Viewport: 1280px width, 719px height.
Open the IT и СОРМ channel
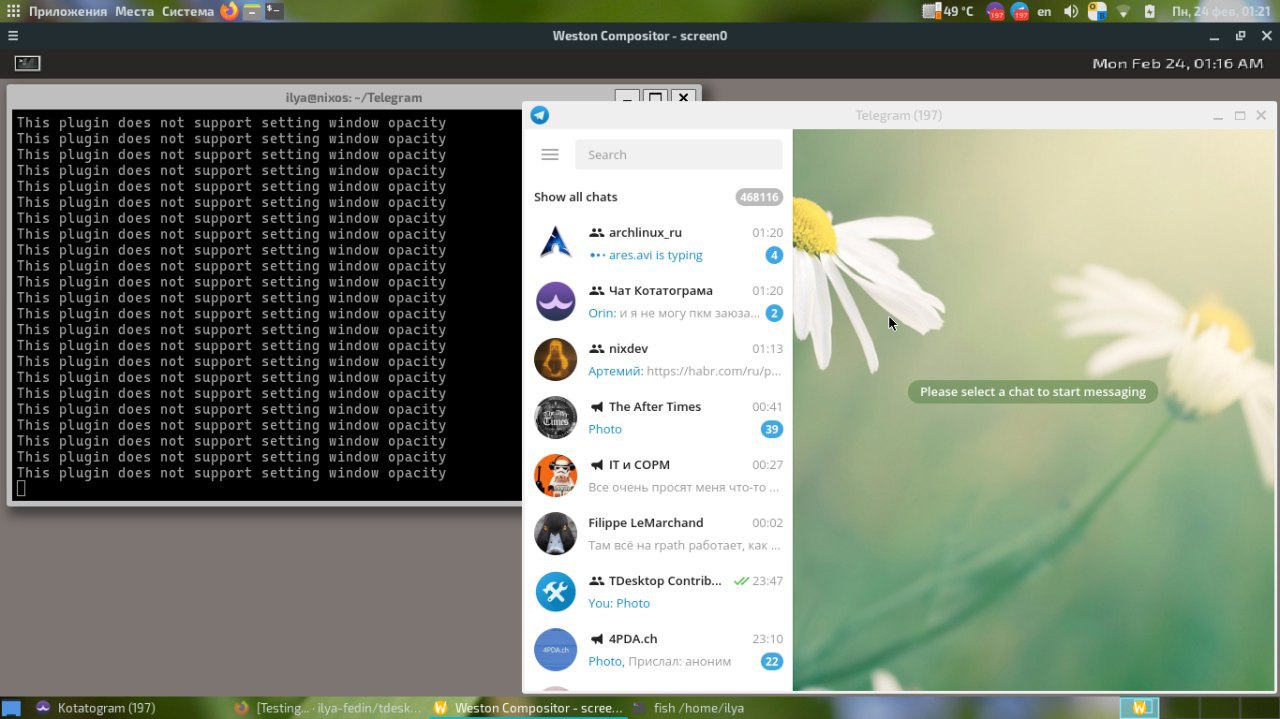(x=657, y=475)
